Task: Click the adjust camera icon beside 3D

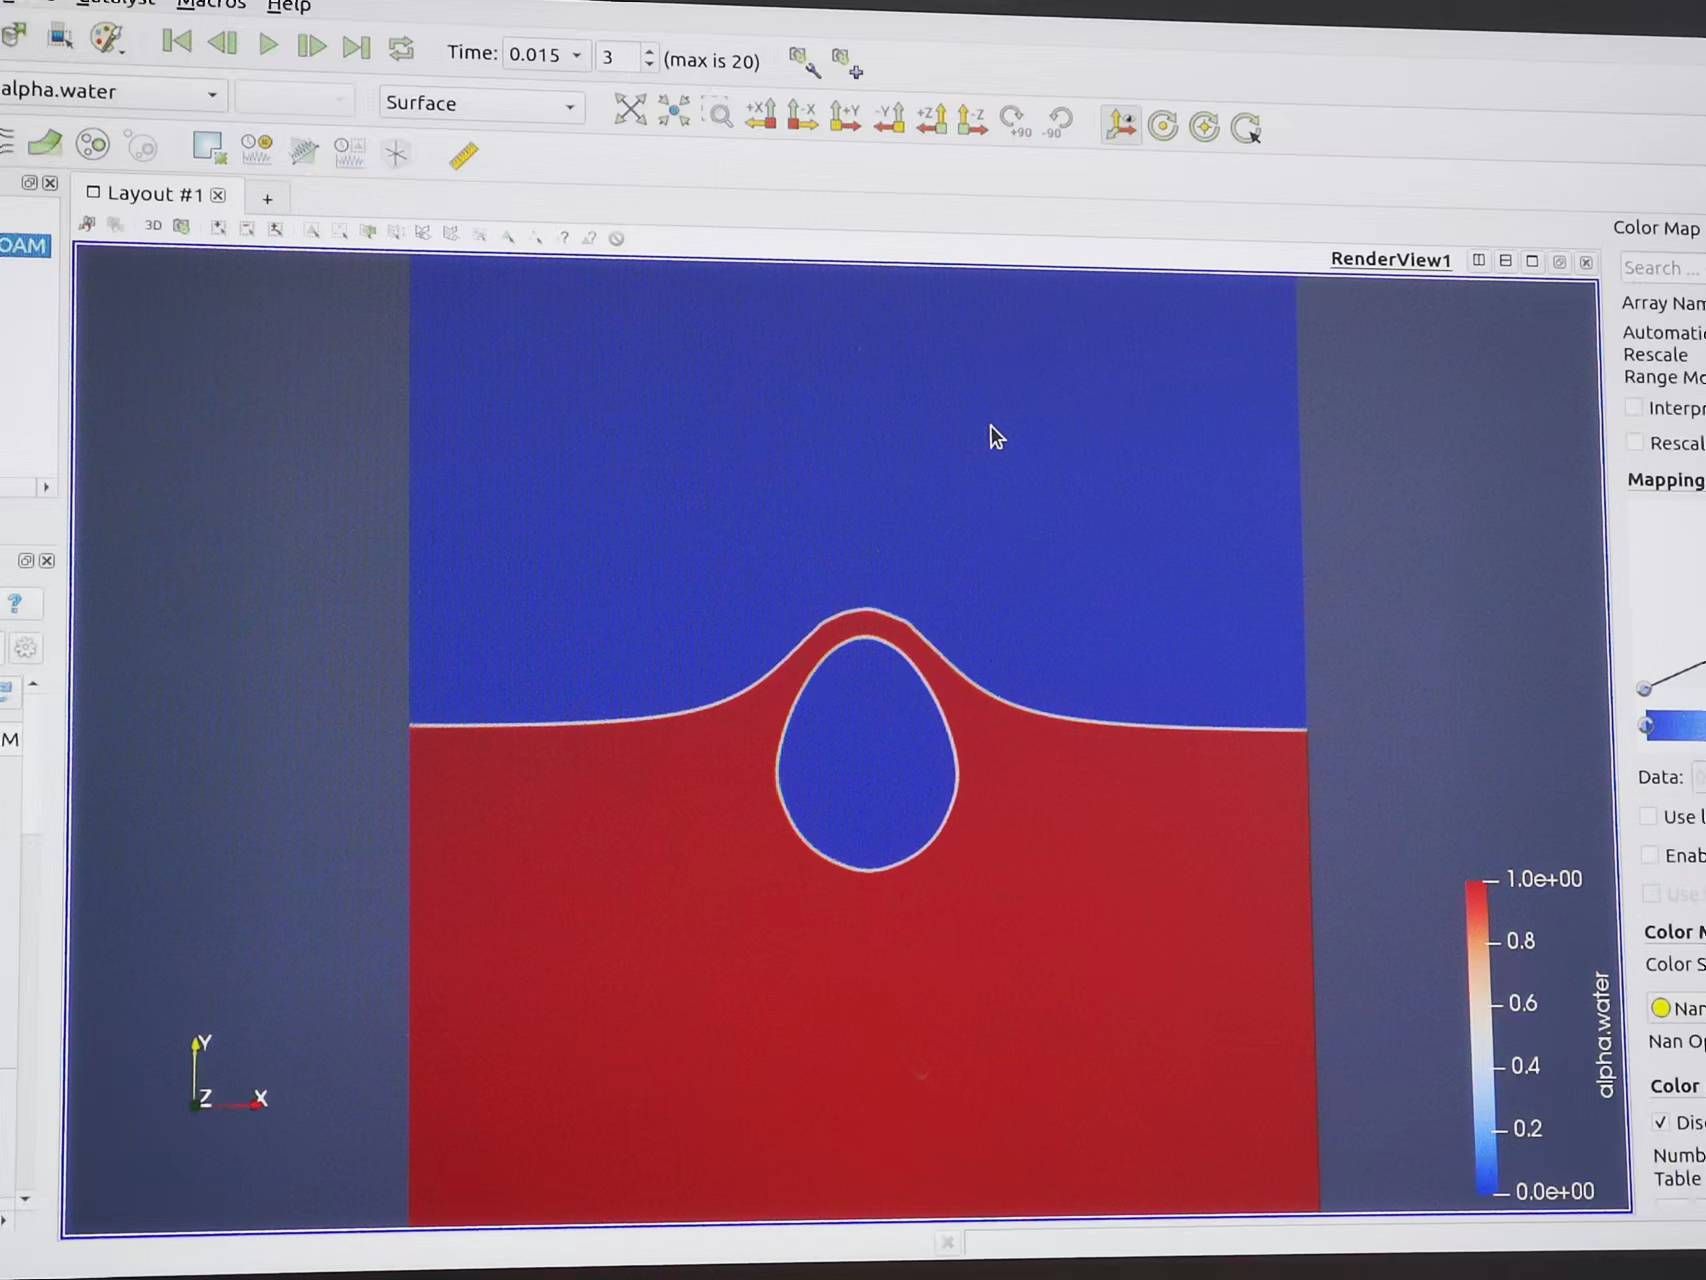Action: [181, 226]
